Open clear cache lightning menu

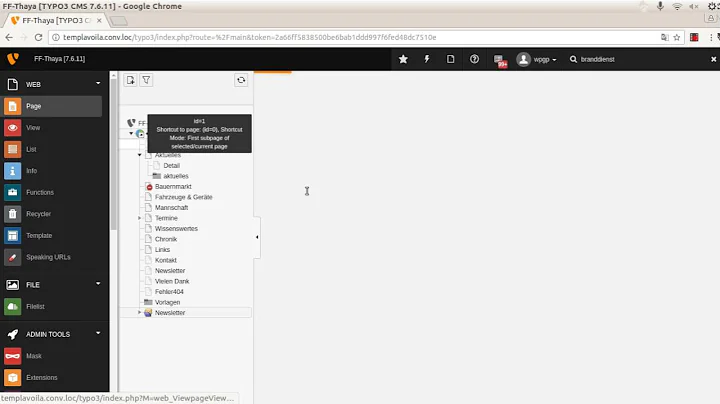coord(427,59)
